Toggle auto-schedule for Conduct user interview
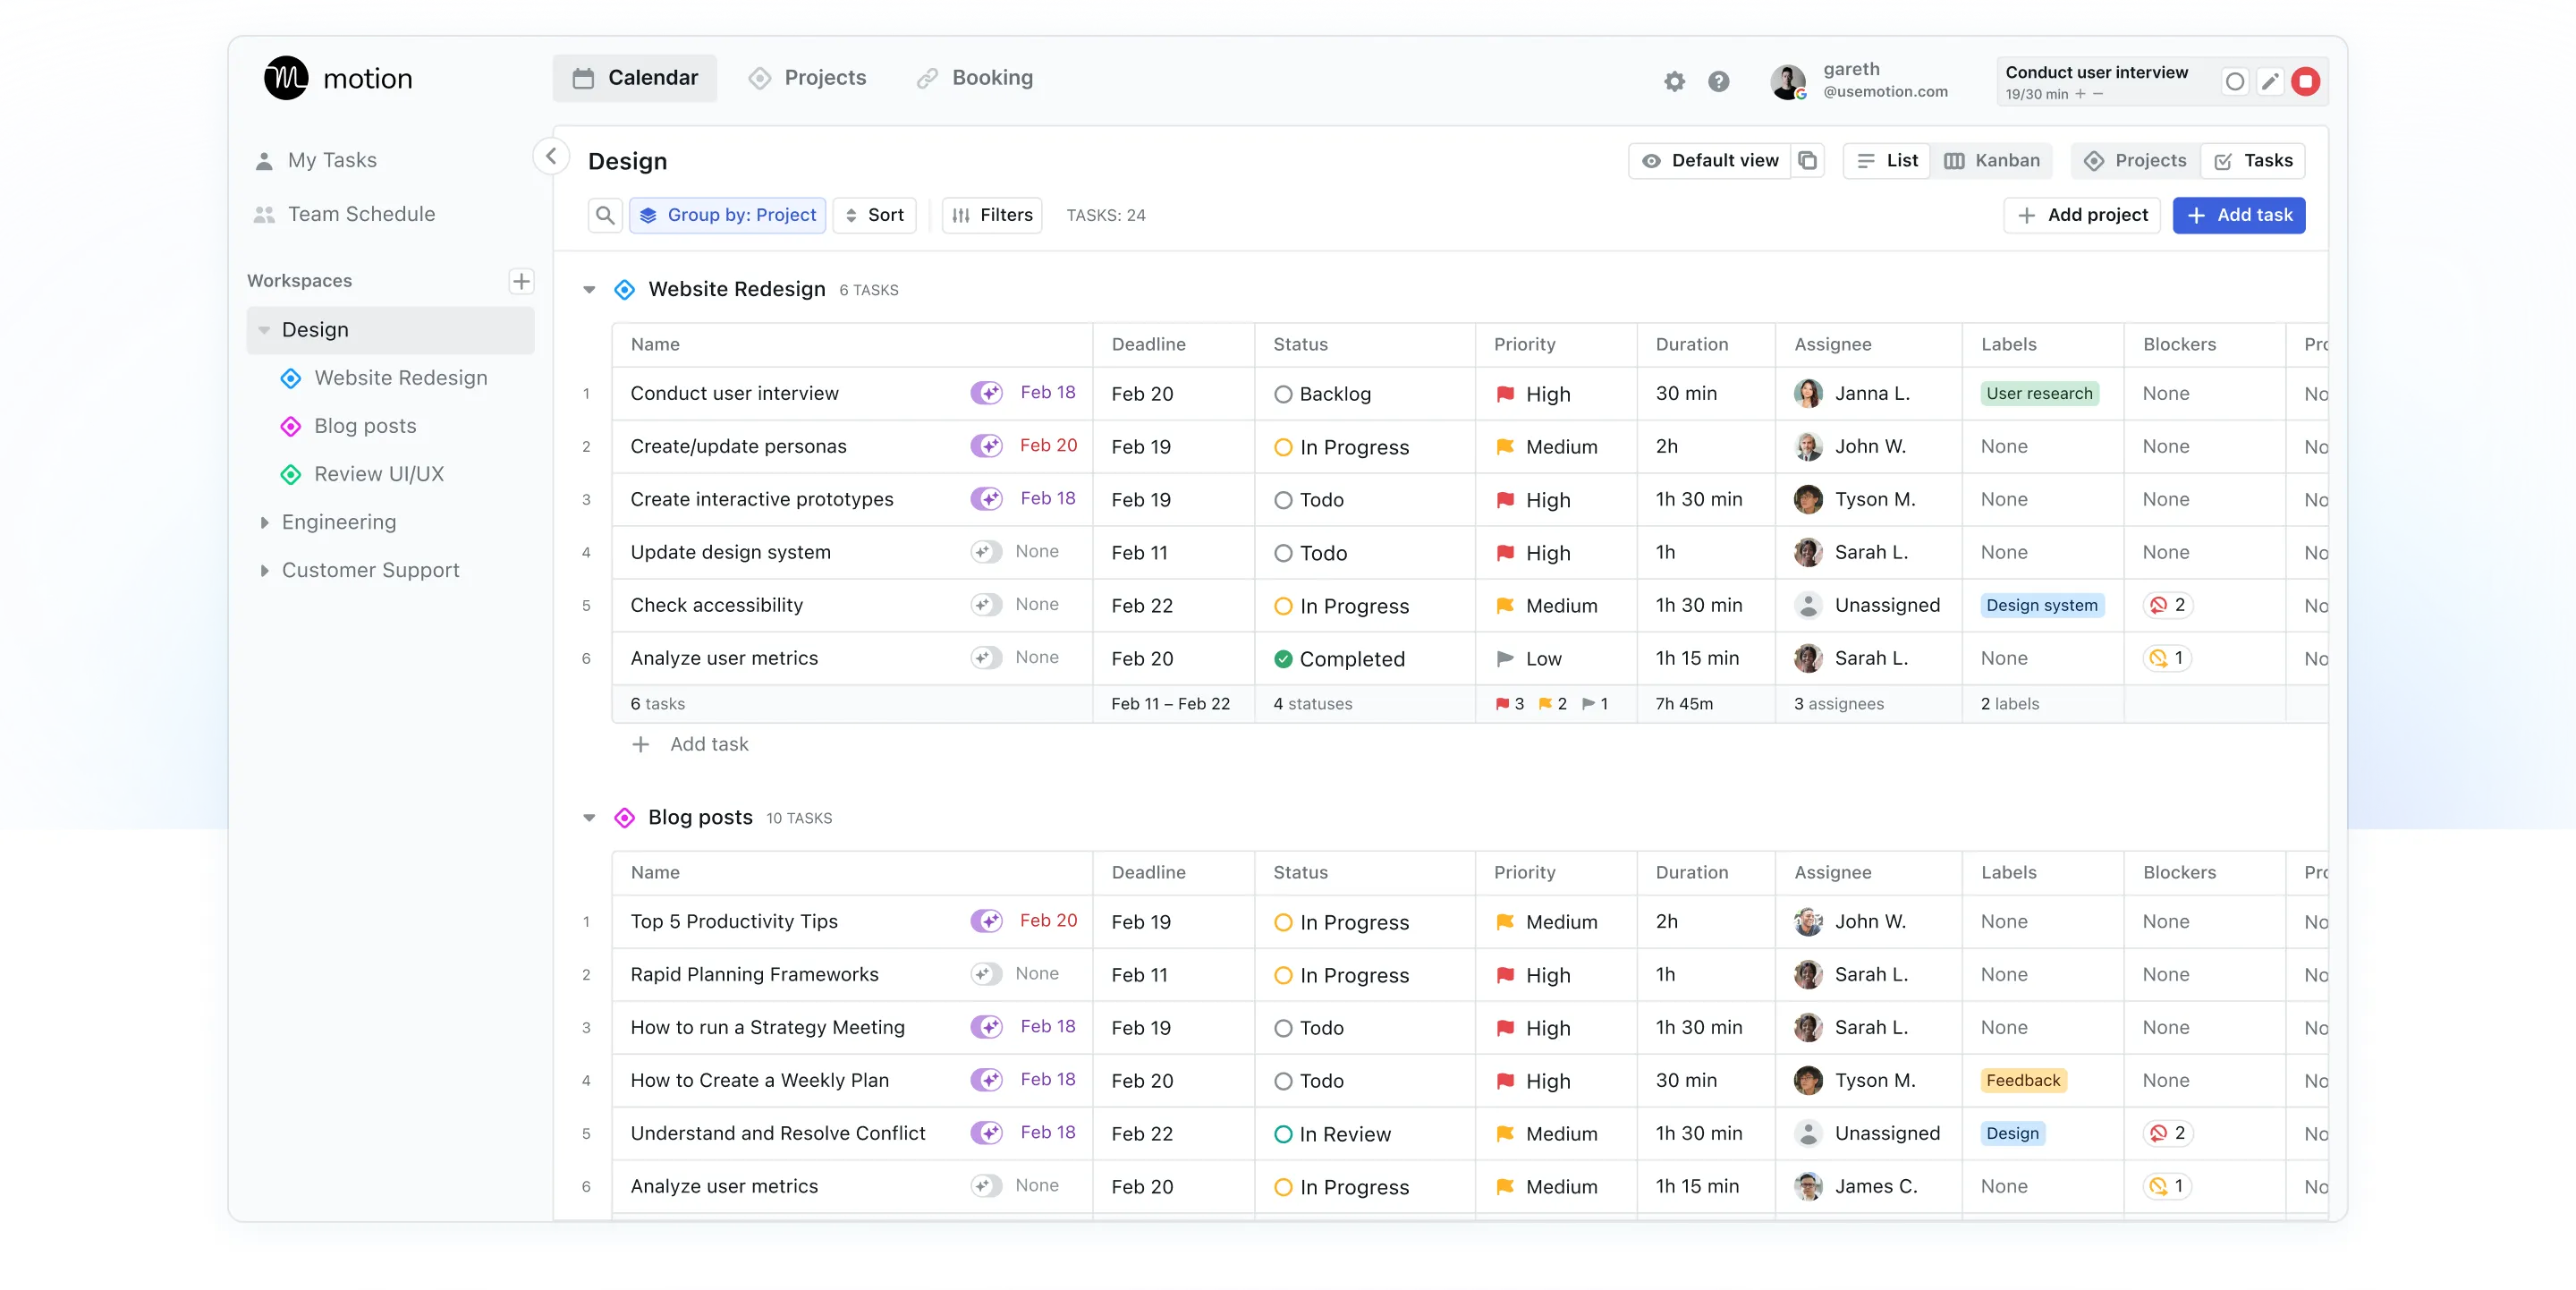Screen dimensions: 2576x1290 (x=986, y=393)
